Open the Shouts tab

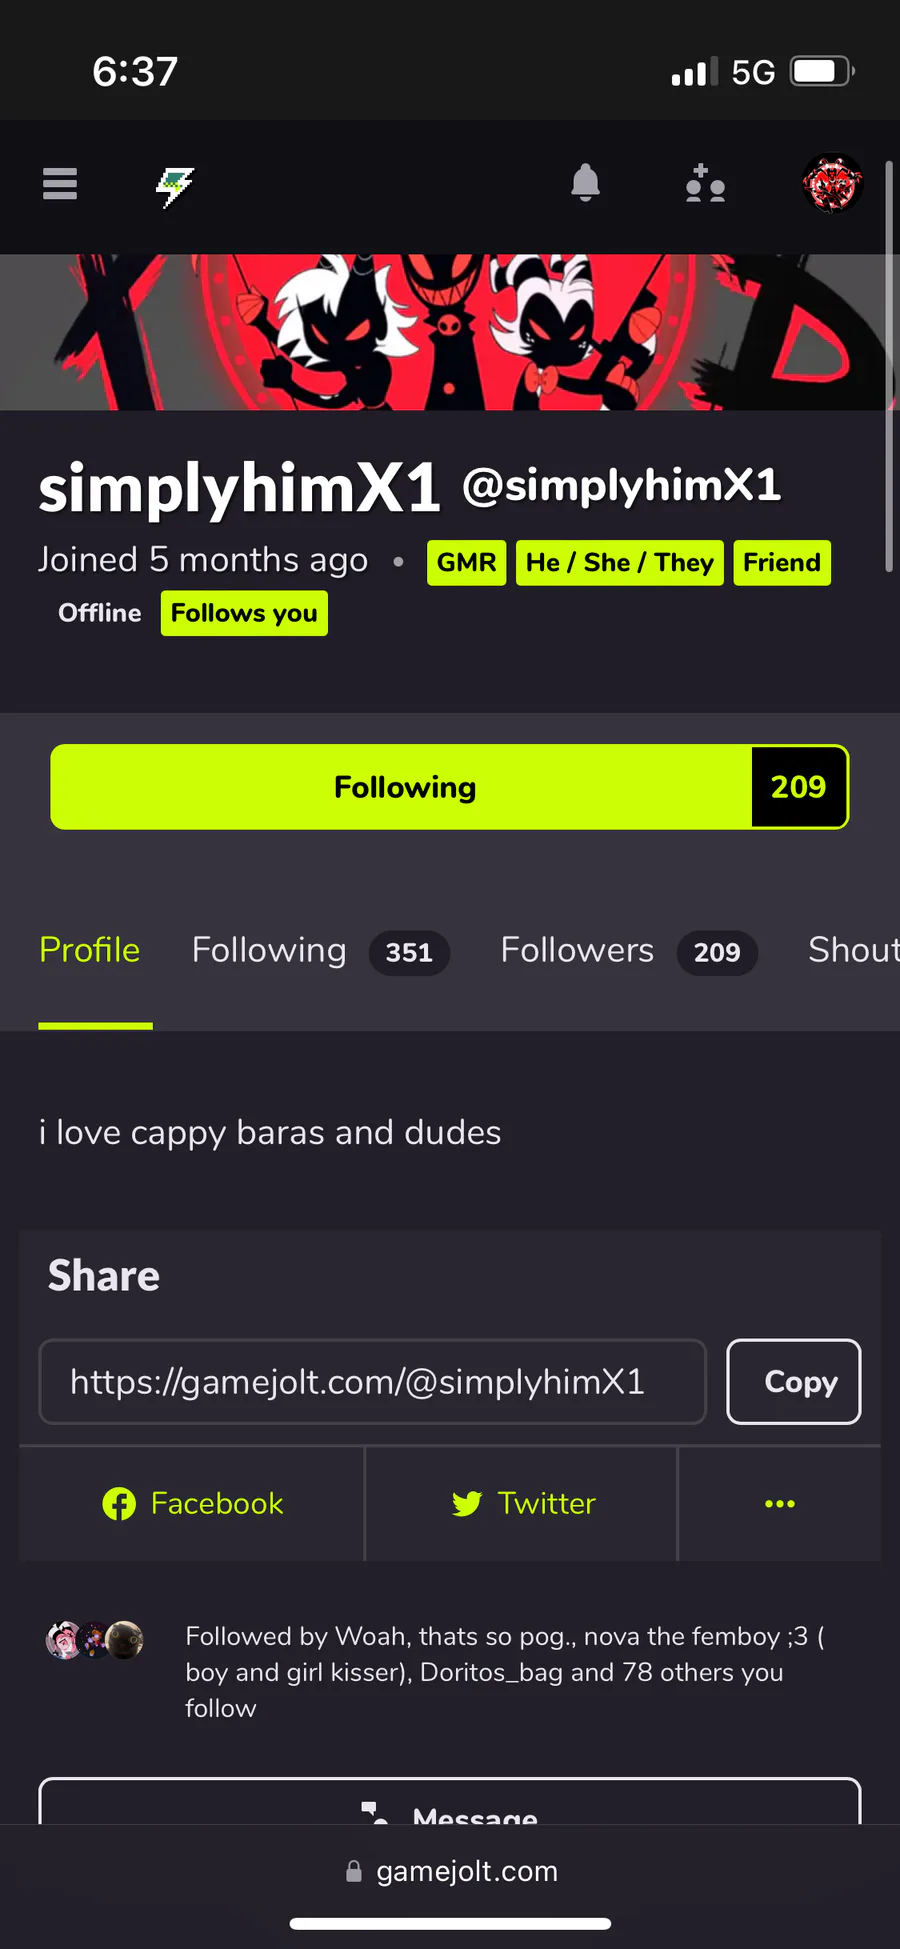(854, 950)
